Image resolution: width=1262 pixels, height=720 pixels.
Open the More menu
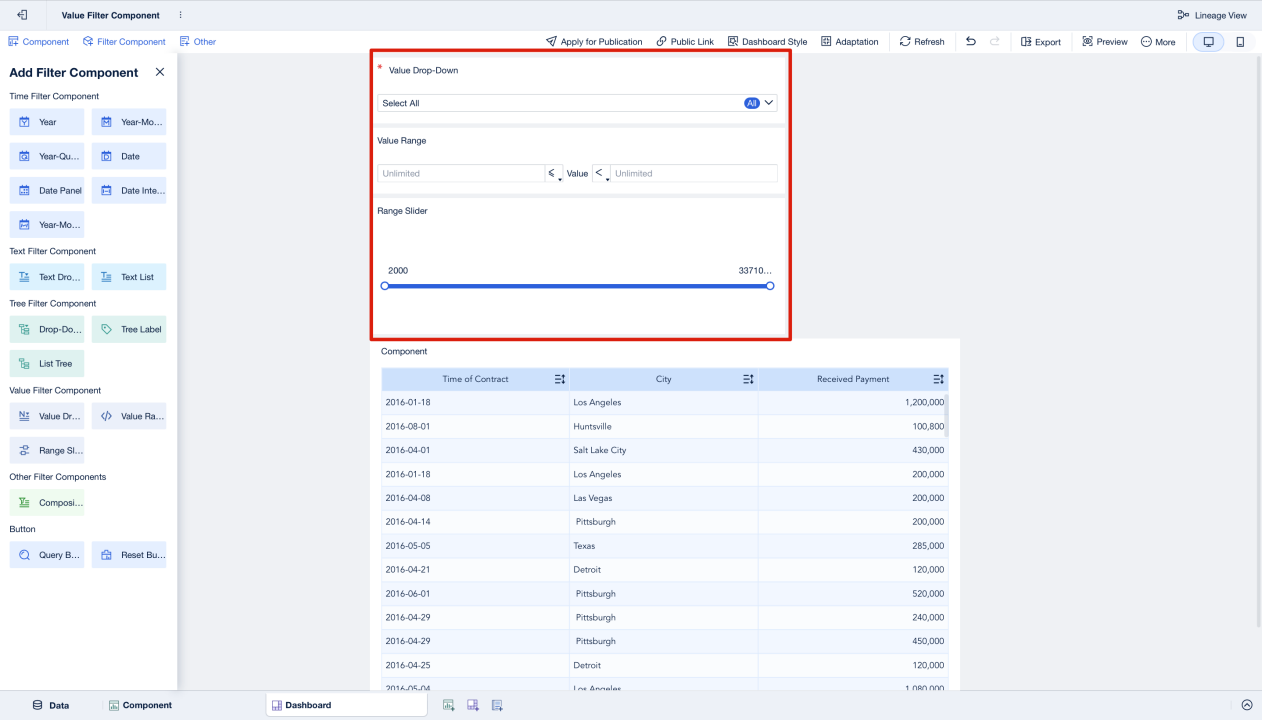tap(1158, 42)
